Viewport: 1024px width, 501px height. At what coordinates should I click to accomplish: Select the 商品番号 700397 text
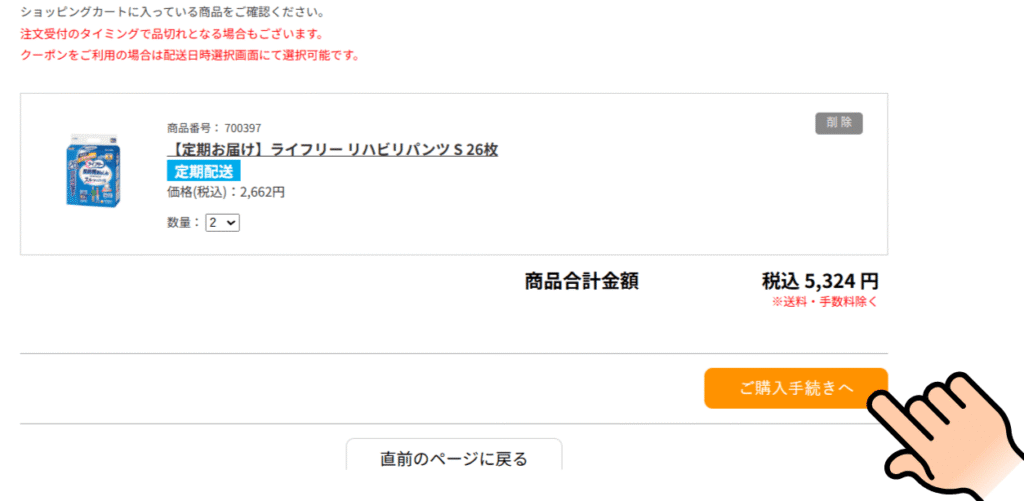tap(214, 127)
